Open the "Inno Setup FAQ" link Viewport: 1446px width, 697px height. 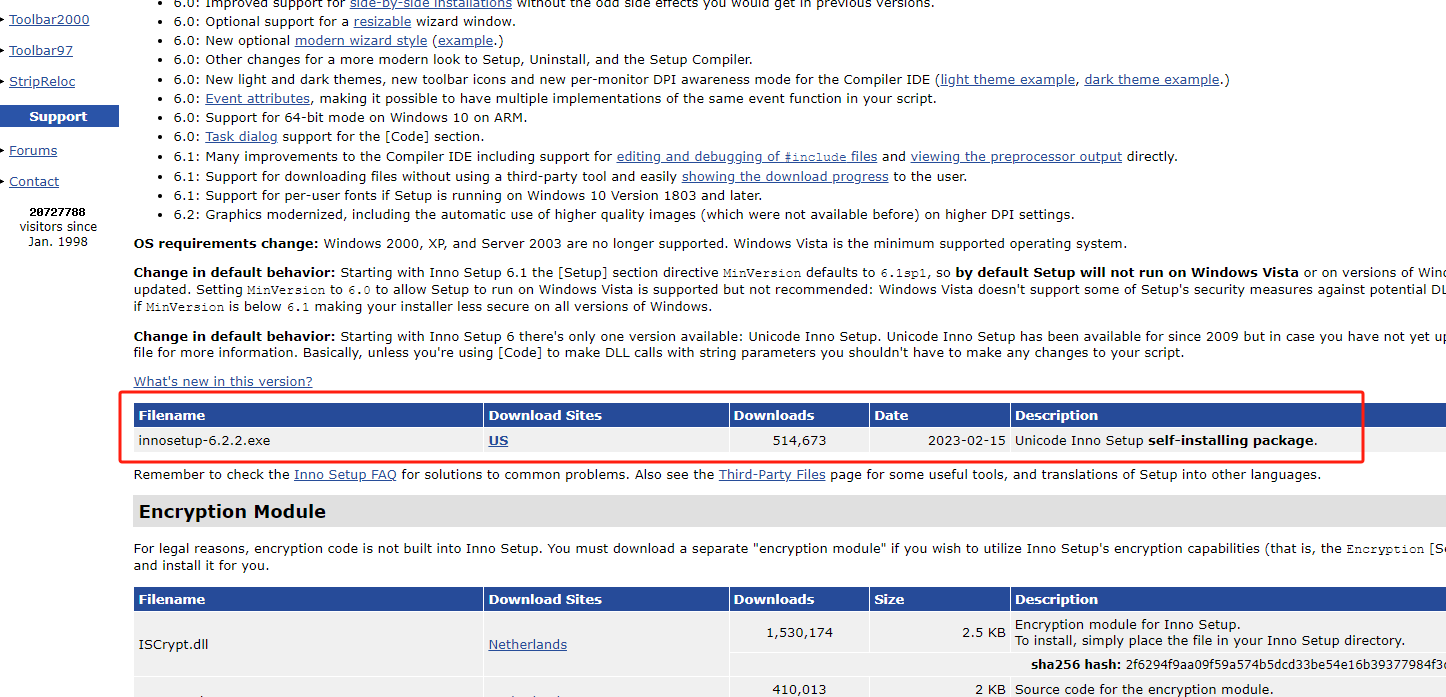(x=345, y=474)
